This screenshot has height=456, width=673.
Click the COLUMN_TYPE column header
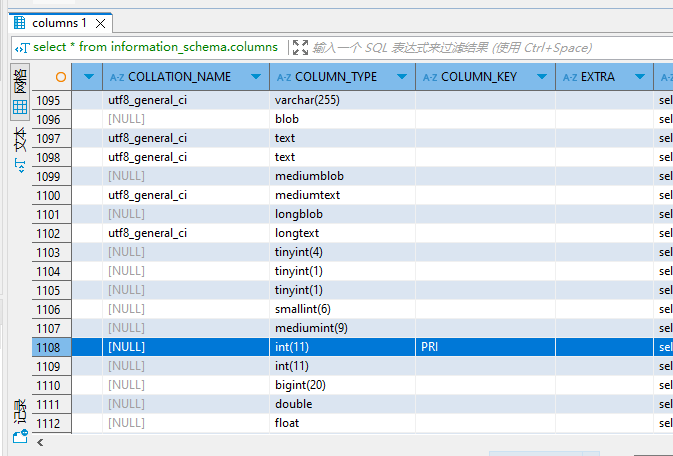point(343,77)
